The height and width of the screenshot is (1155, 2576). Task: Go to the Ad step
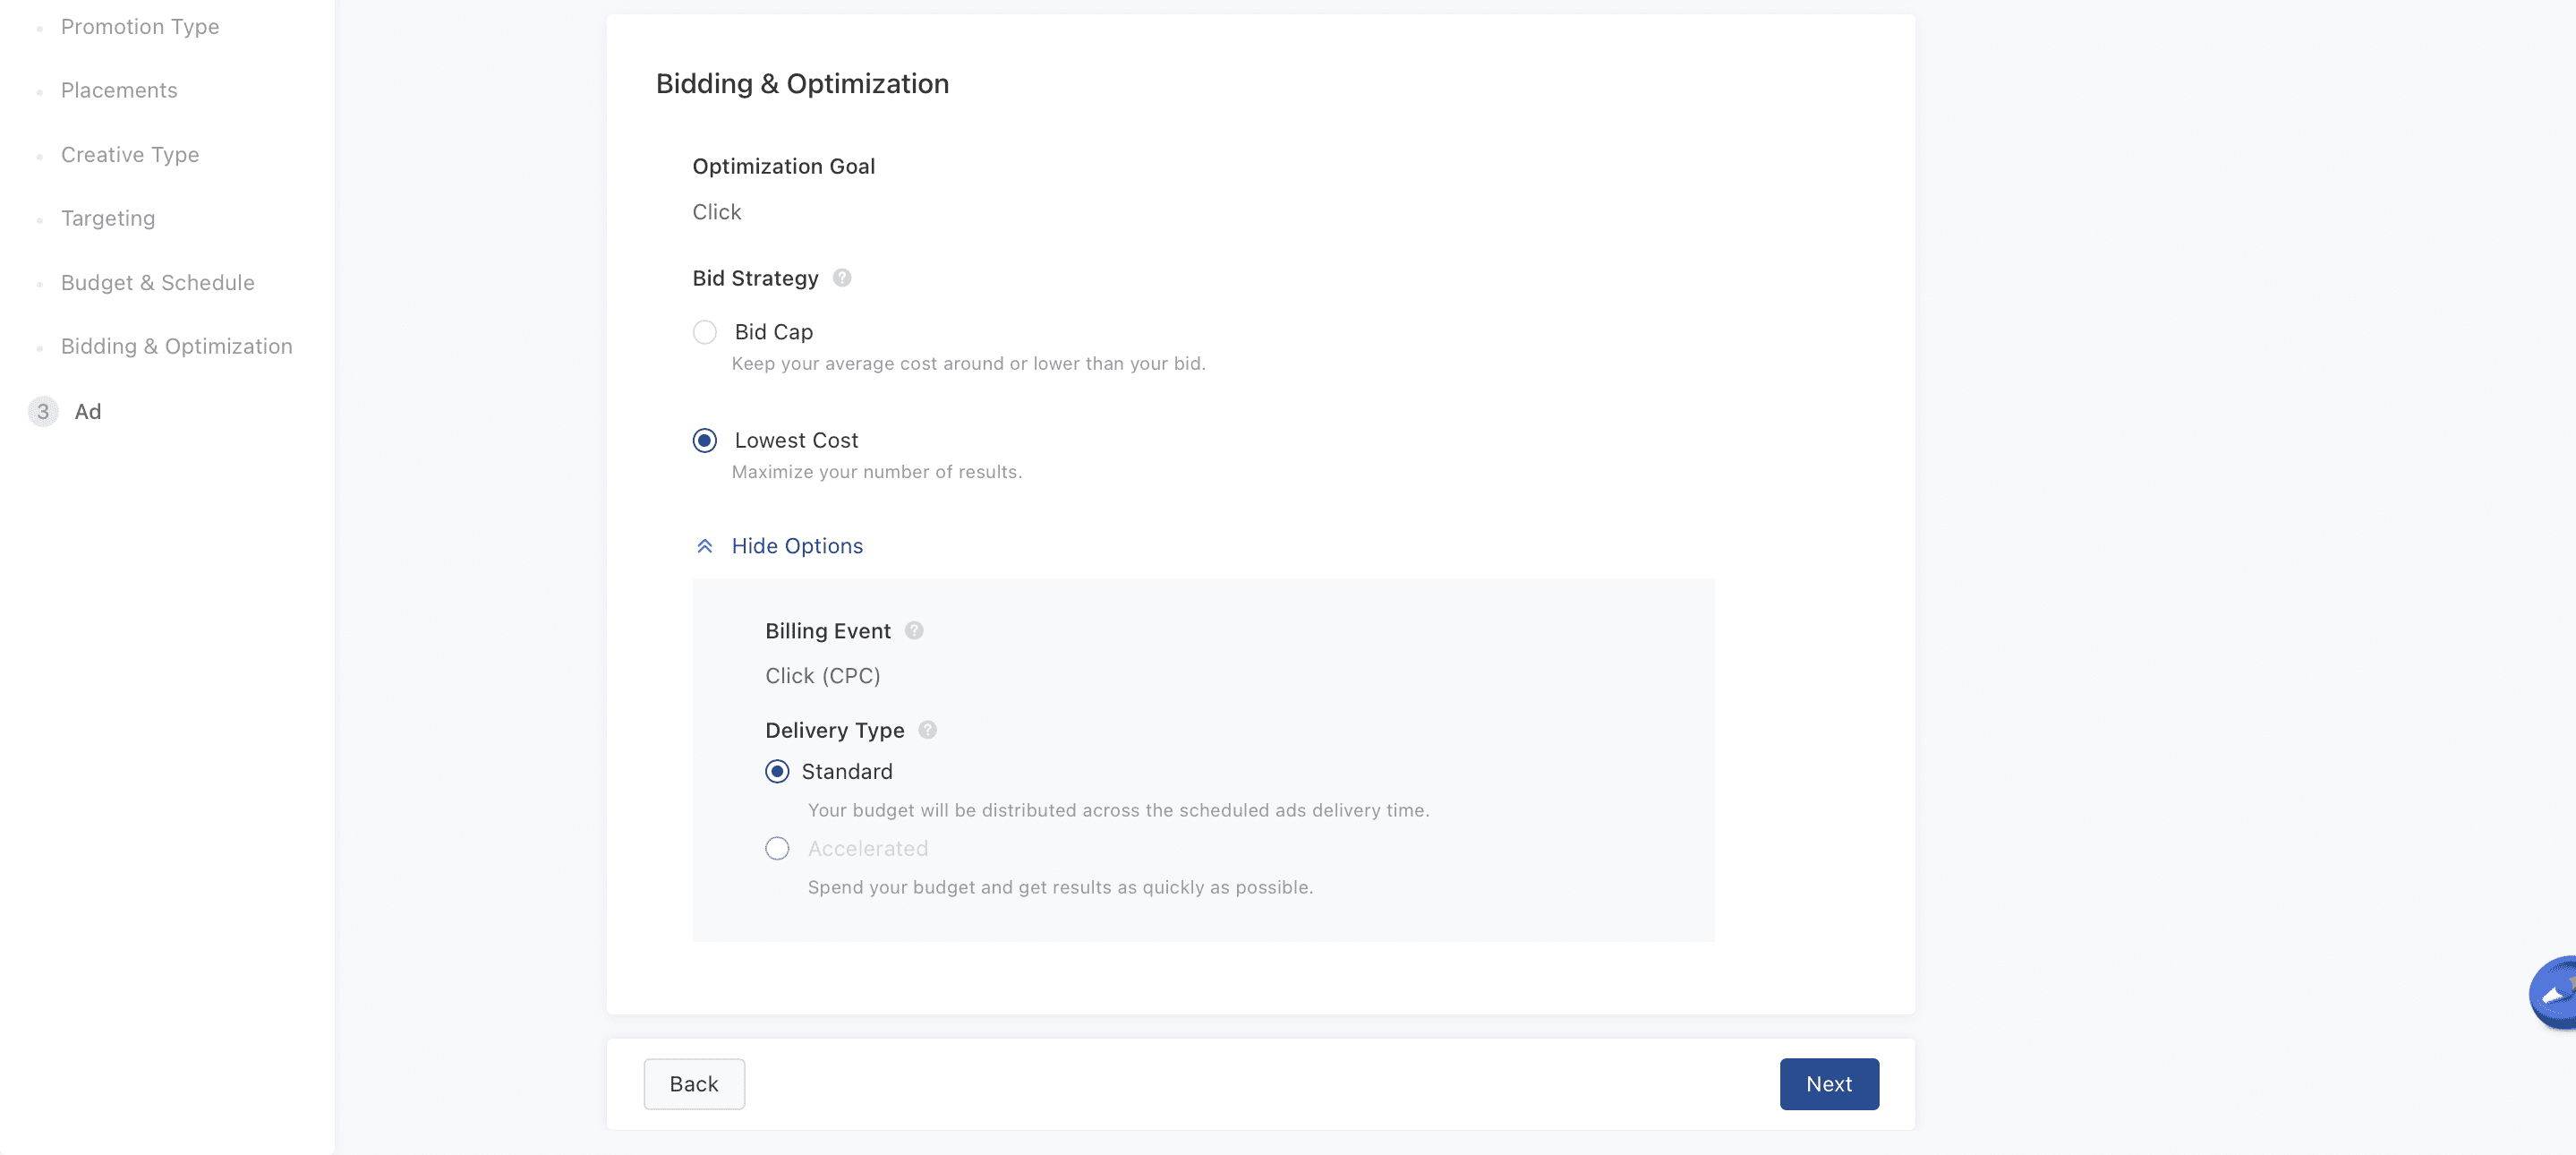click(88, 412)
